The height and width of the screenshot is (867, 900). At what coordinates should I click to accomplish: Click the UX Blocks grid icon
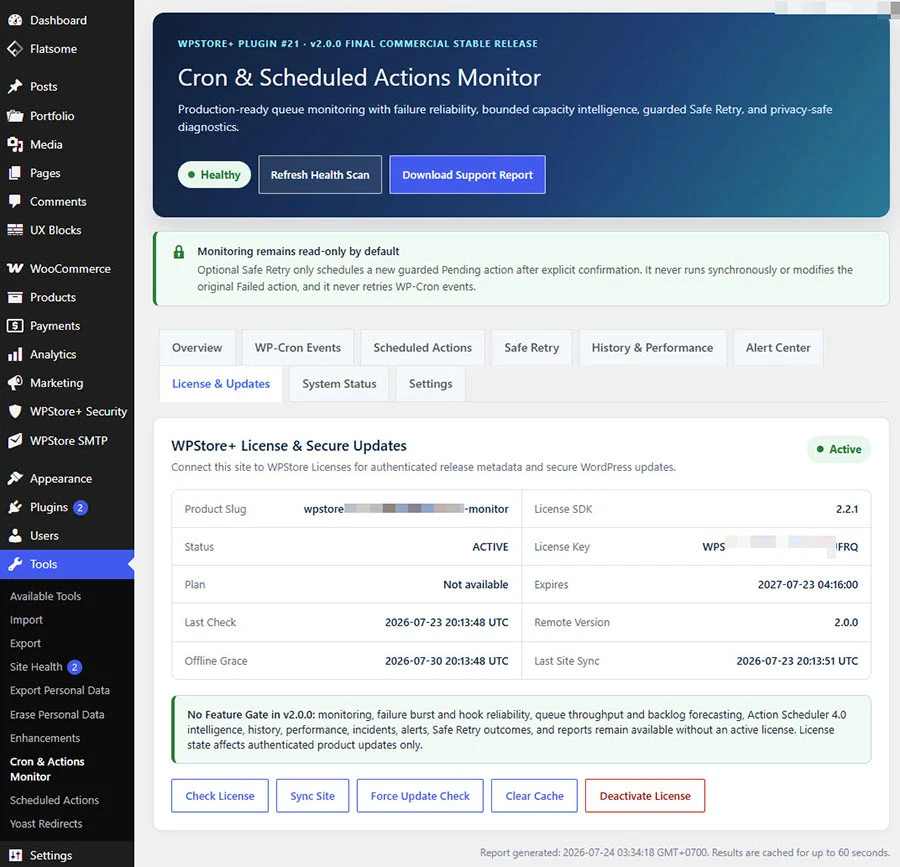click(x=15, y=230)
